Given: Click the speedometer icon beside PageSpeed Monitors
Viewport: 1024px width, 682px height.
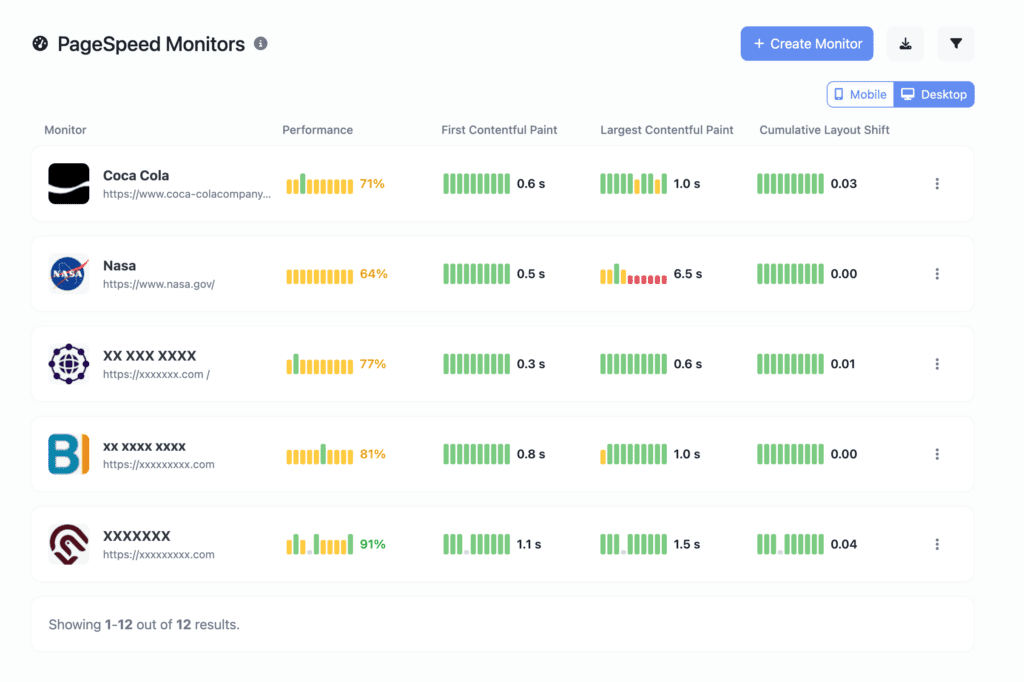Looking at the screenshot, I should [41, 43].
